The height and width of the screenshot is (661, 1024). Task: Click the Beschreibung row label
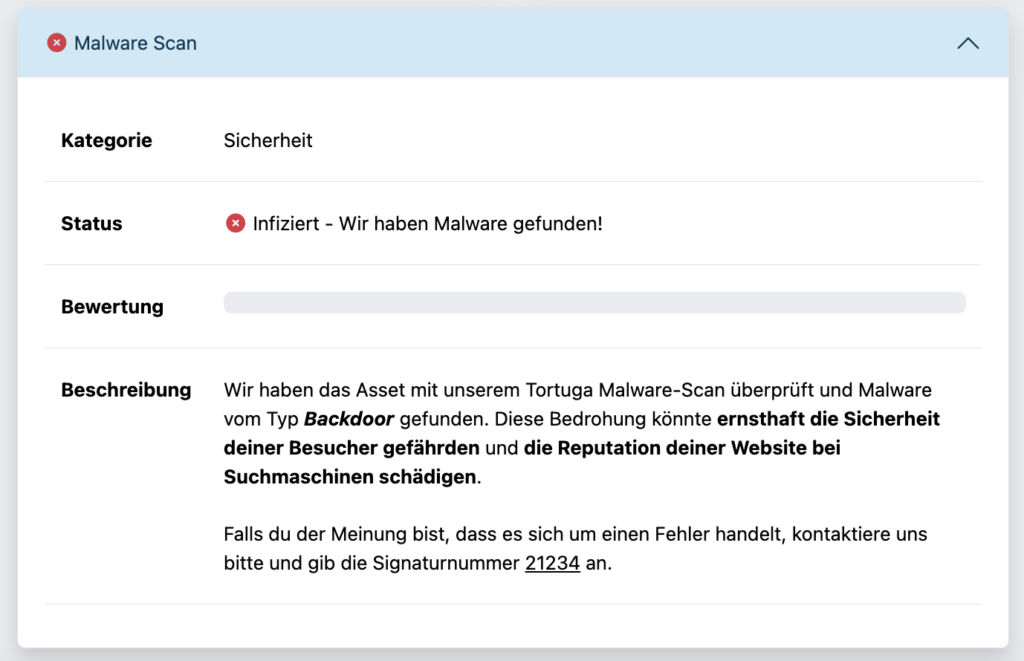point(127,390)
